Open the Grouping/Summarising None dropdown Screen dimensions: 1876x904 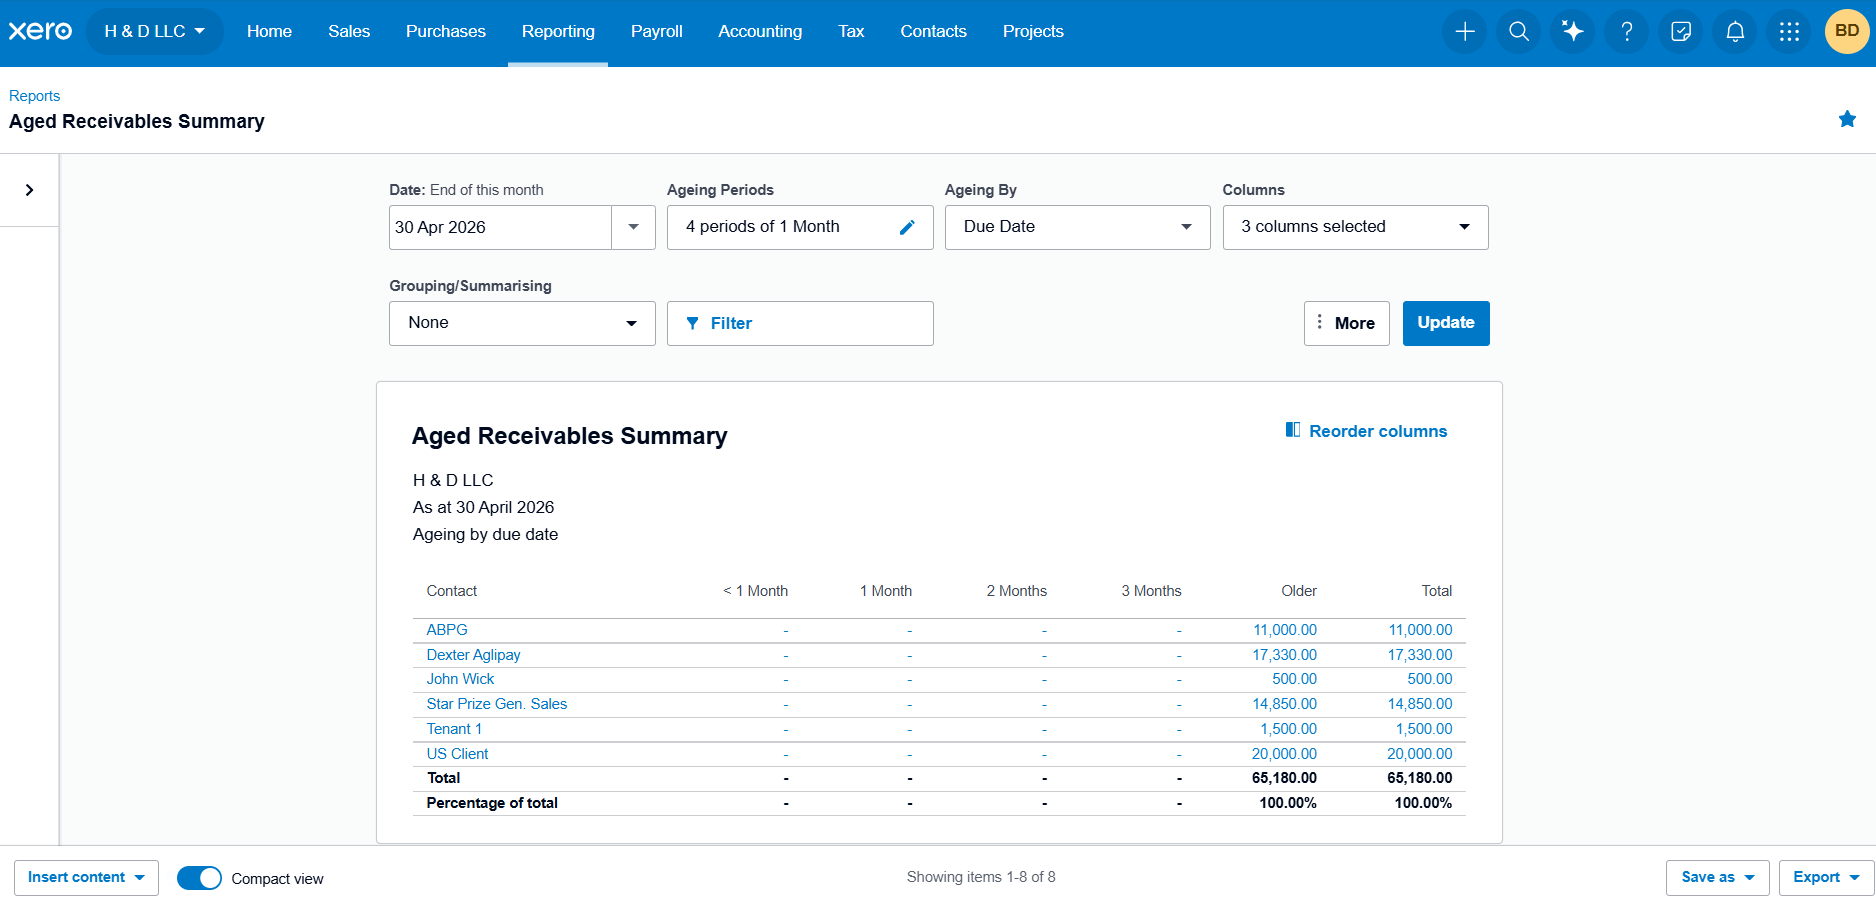(522, 323)
